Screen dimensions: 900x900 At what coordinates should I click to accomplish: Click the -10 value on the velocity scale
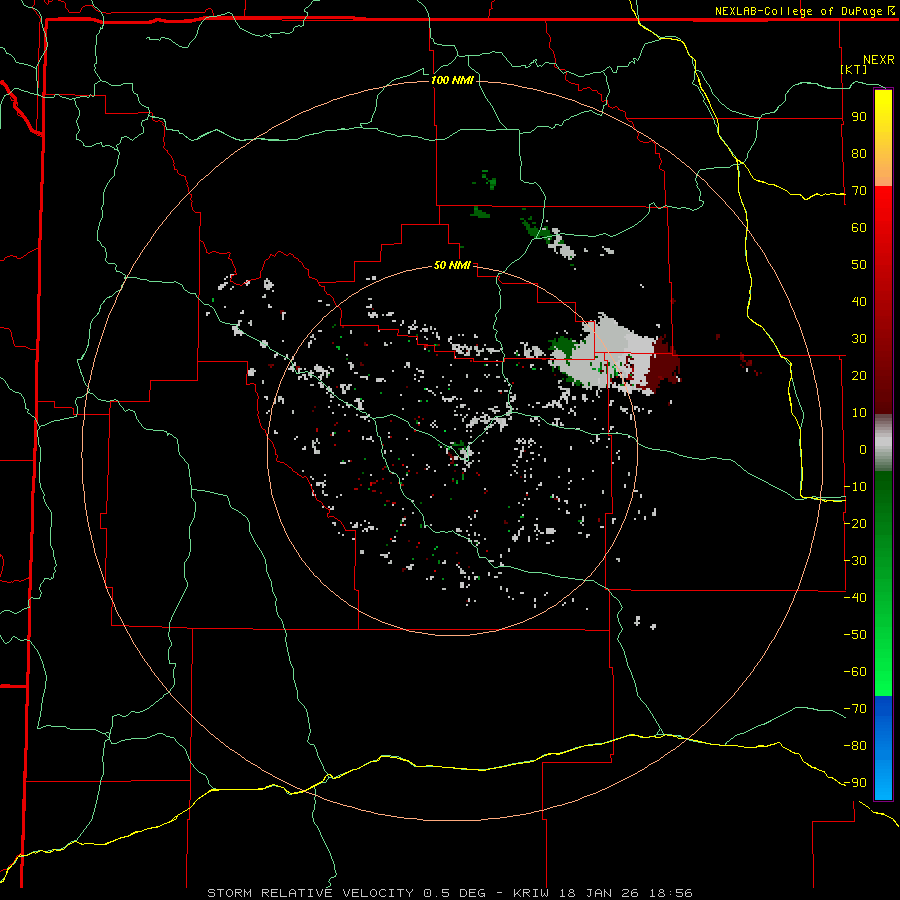pos(855,487)
